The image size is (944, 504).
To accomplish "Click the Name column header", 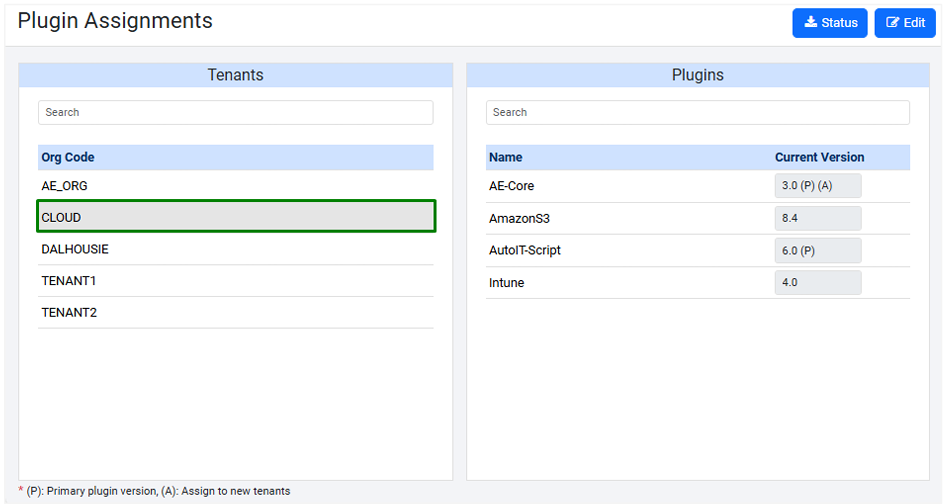I will click(505, 157).
